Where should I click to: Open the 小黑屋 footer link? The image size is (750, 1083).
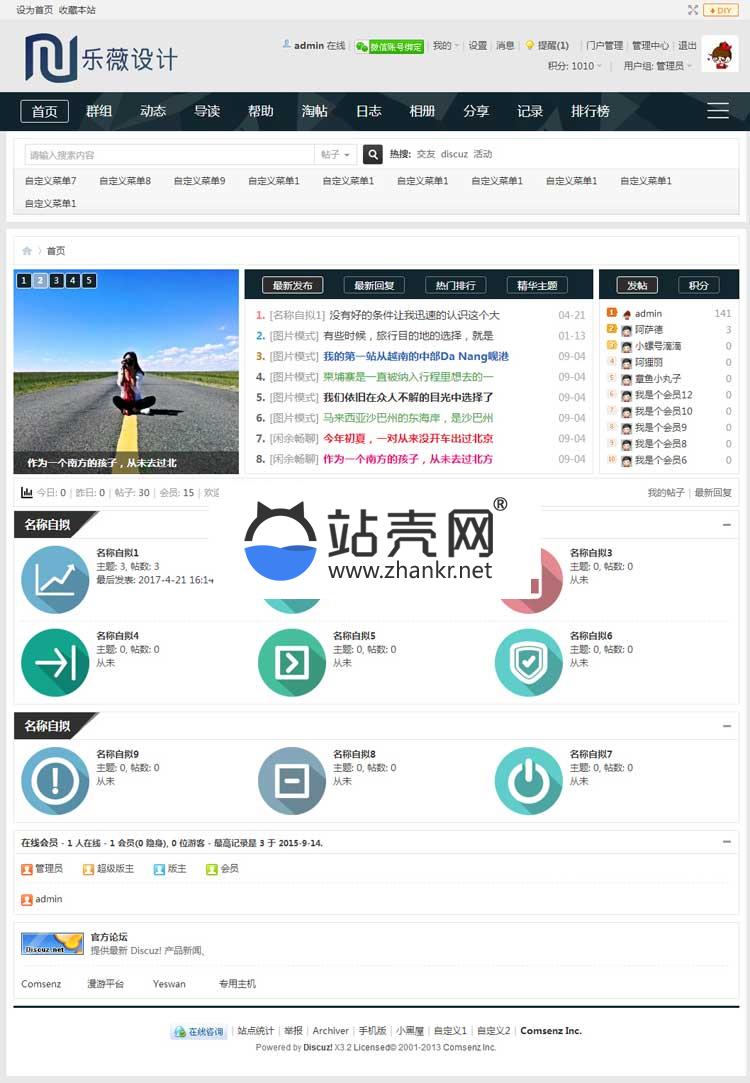pyautogui.click(x=410, y=1031)
